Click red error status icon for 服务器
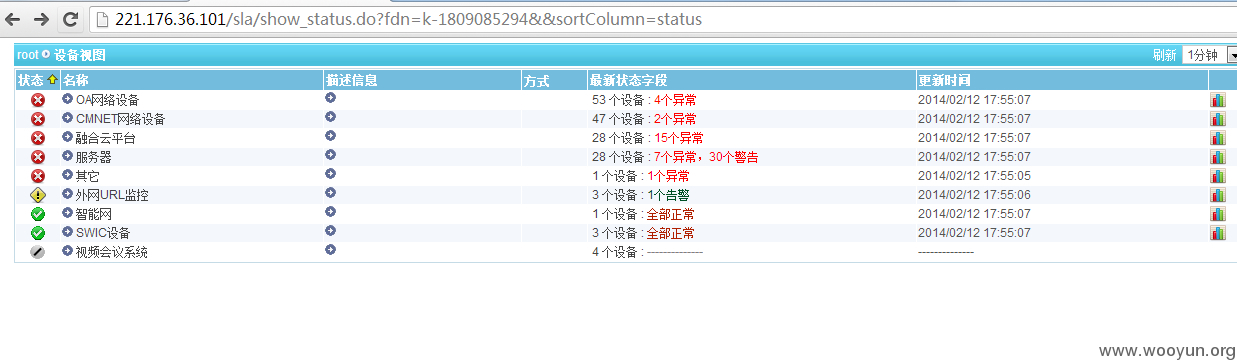 click(38, 156)
